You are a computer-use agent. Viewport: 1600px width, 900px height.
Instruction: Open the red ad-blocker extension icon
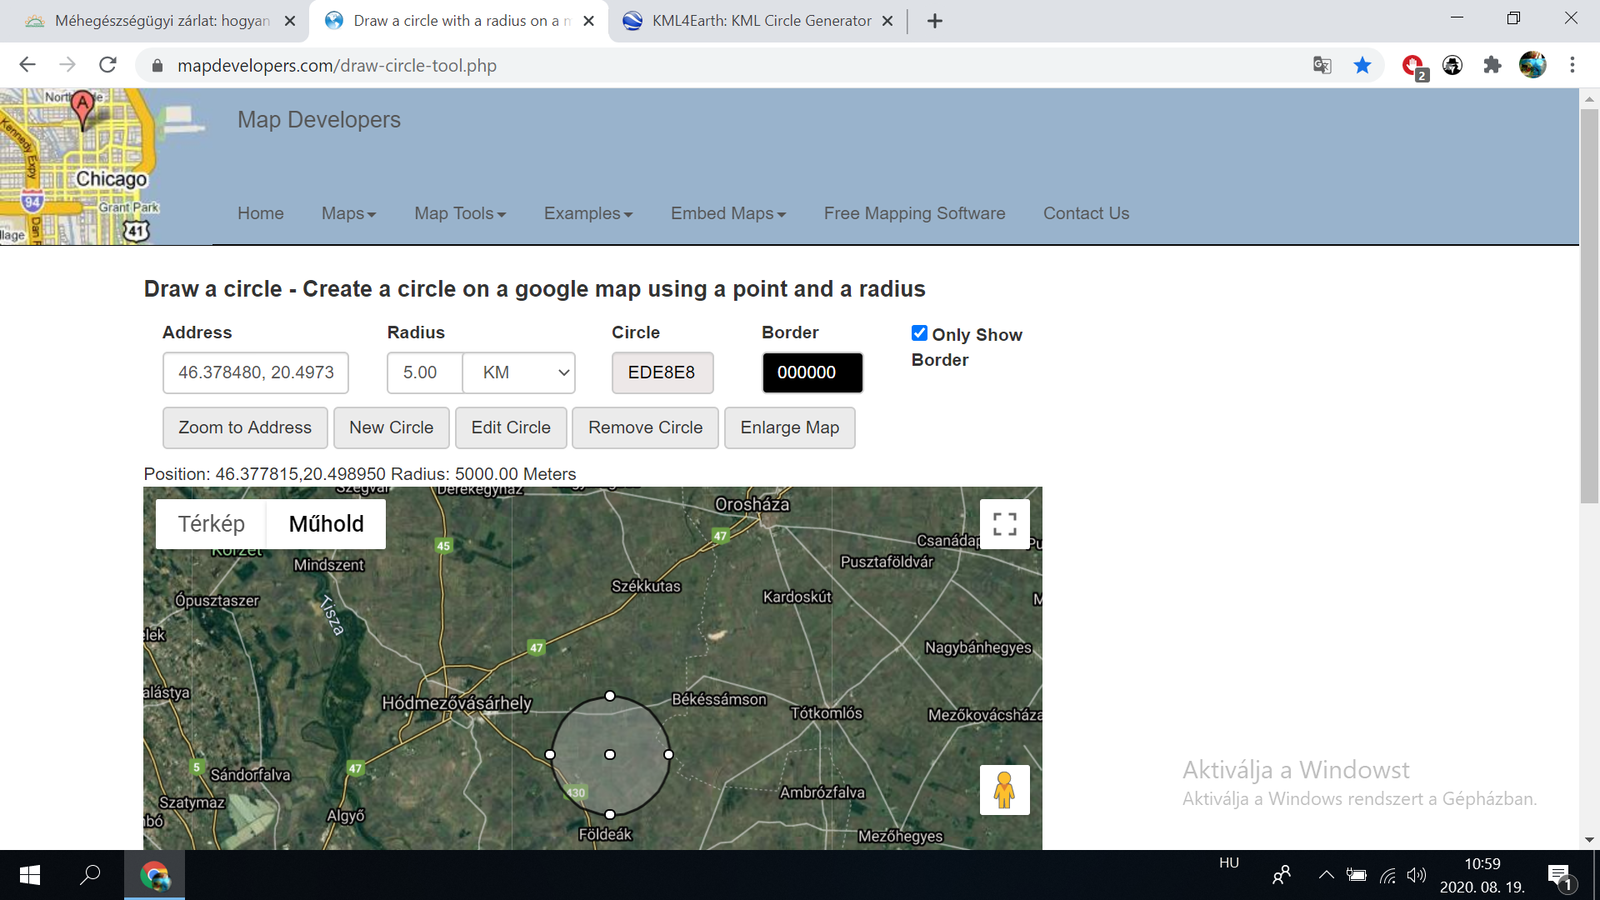1414,66
